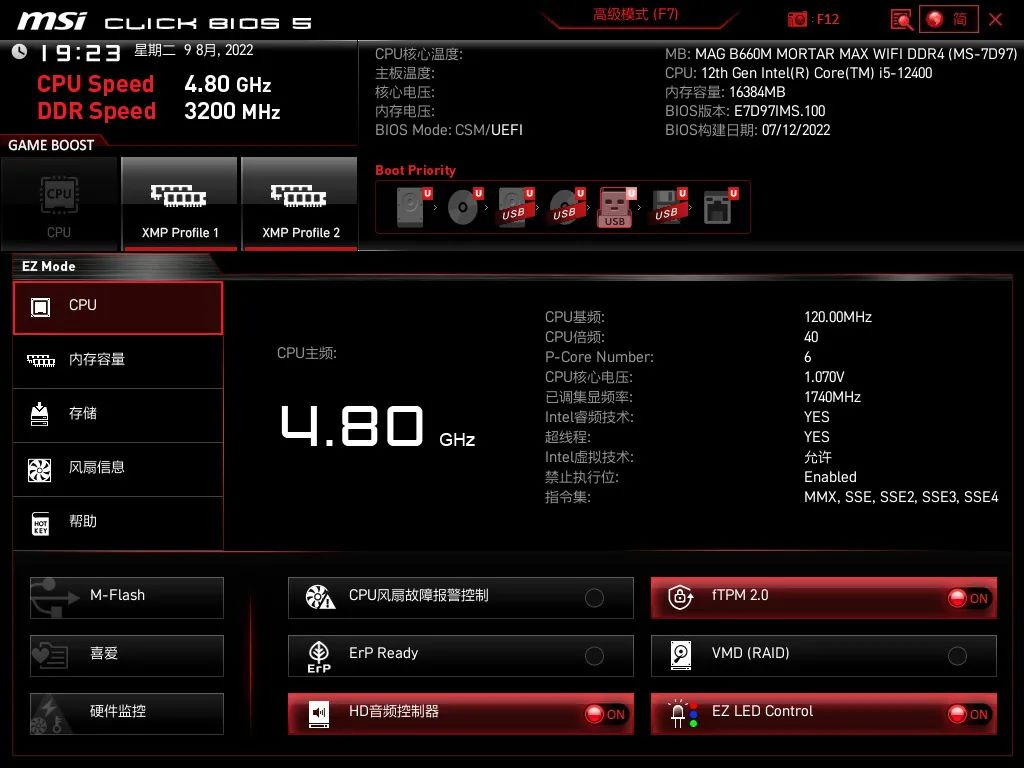Open the 硬件监控 hardware monitor

point(127,713)
